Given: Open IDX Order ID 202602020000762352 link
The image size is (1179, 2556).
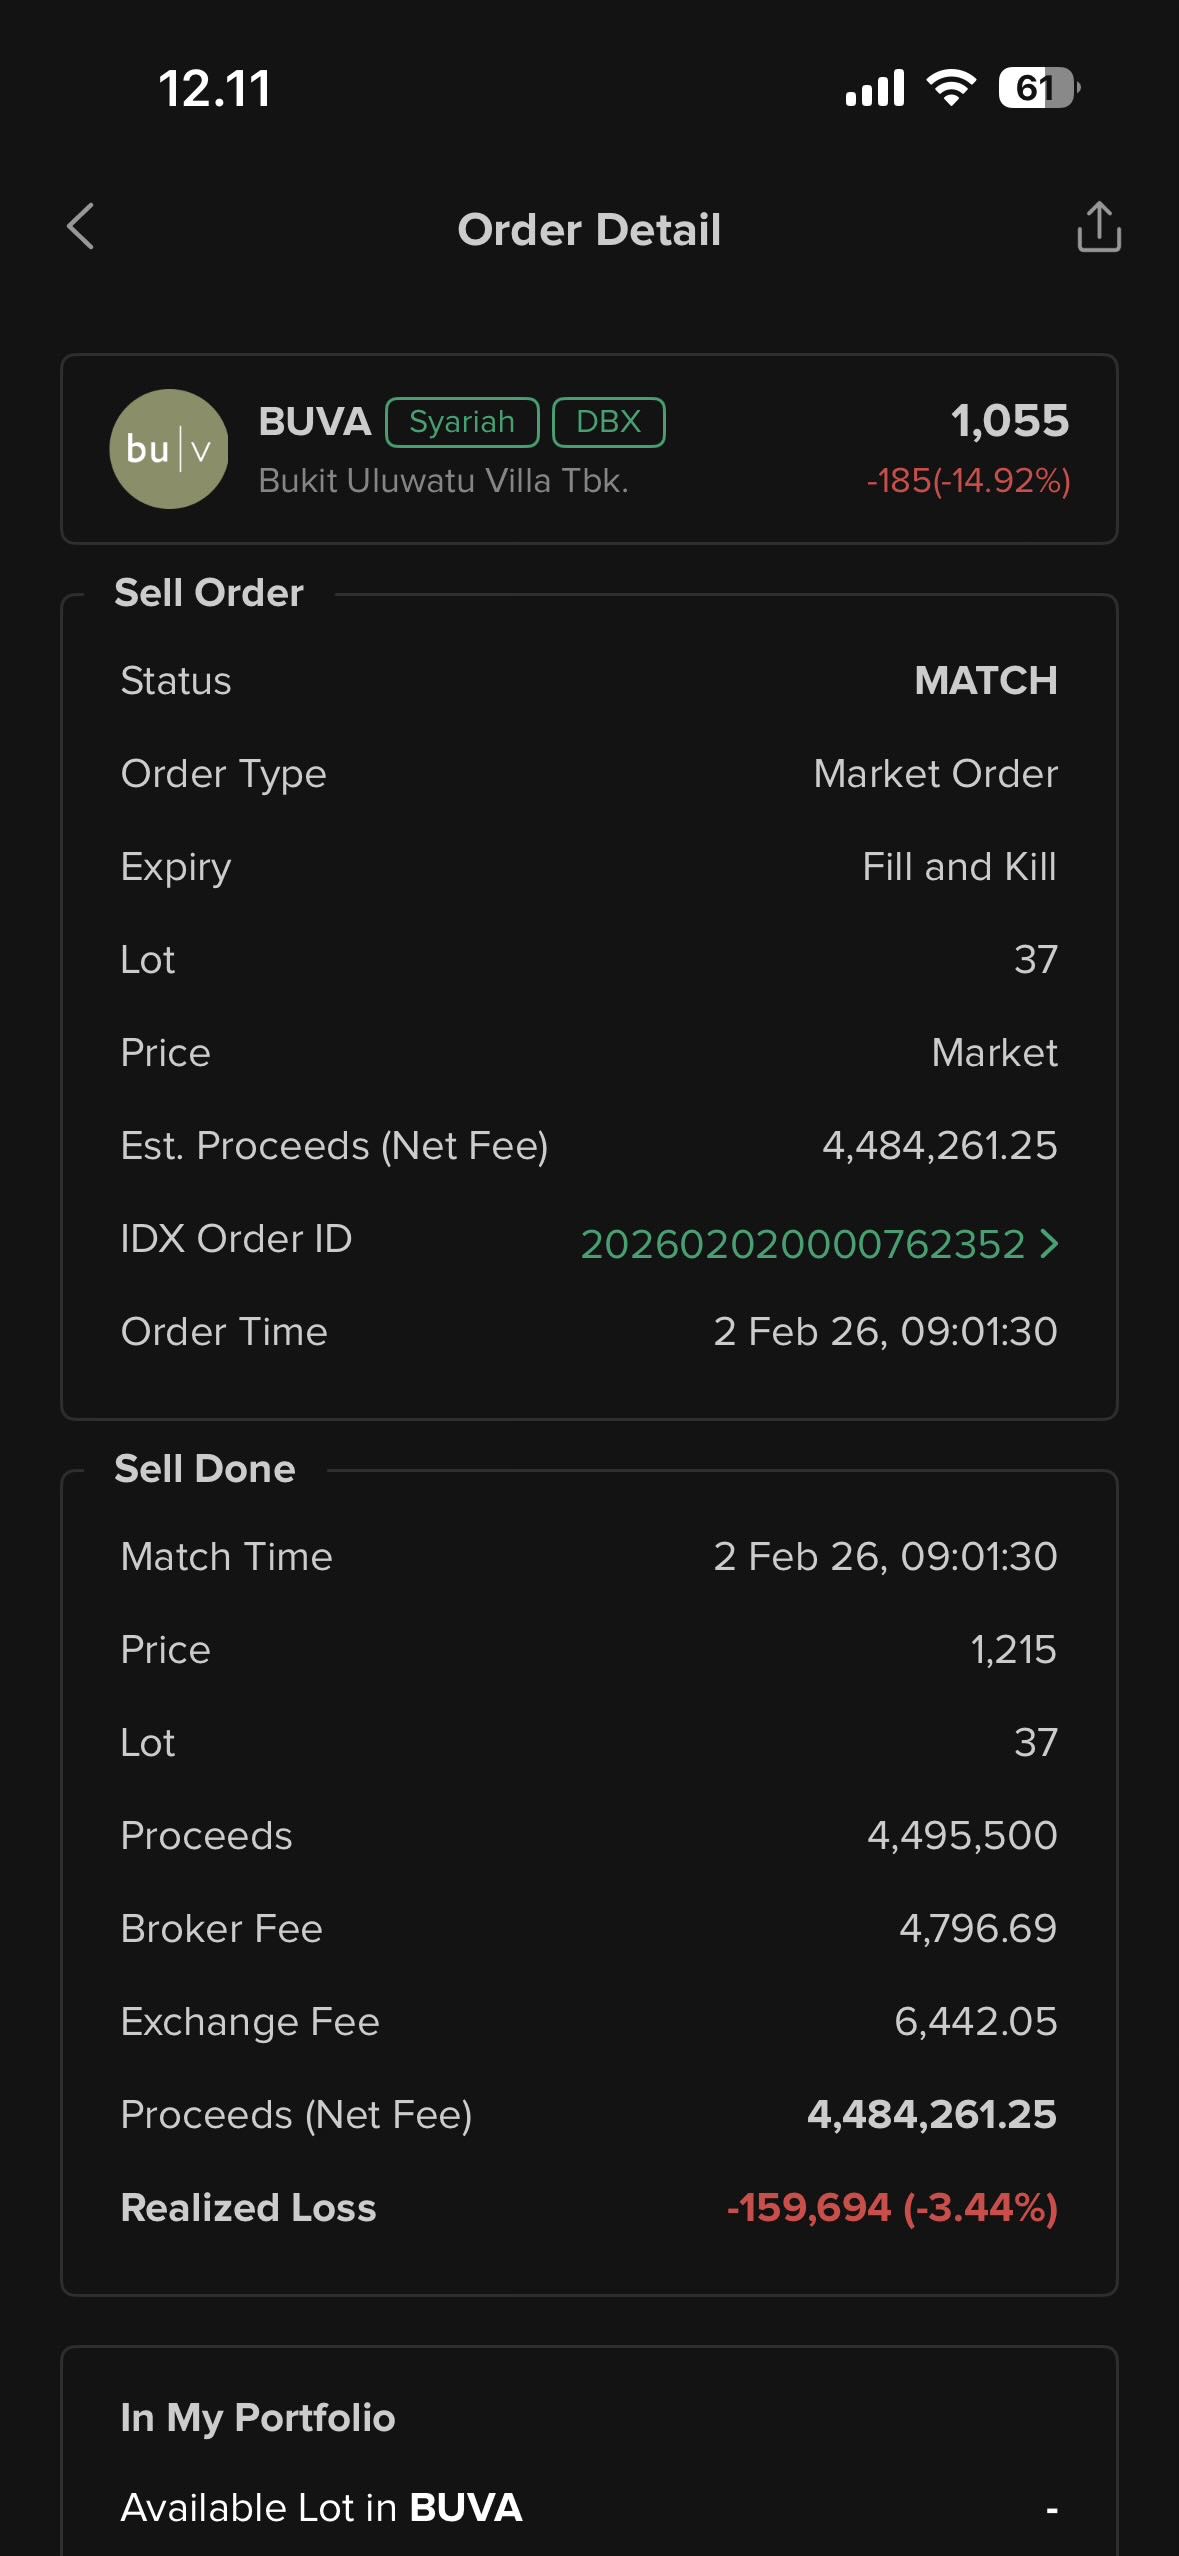Looking at the screenshot, I should 802,1244.
